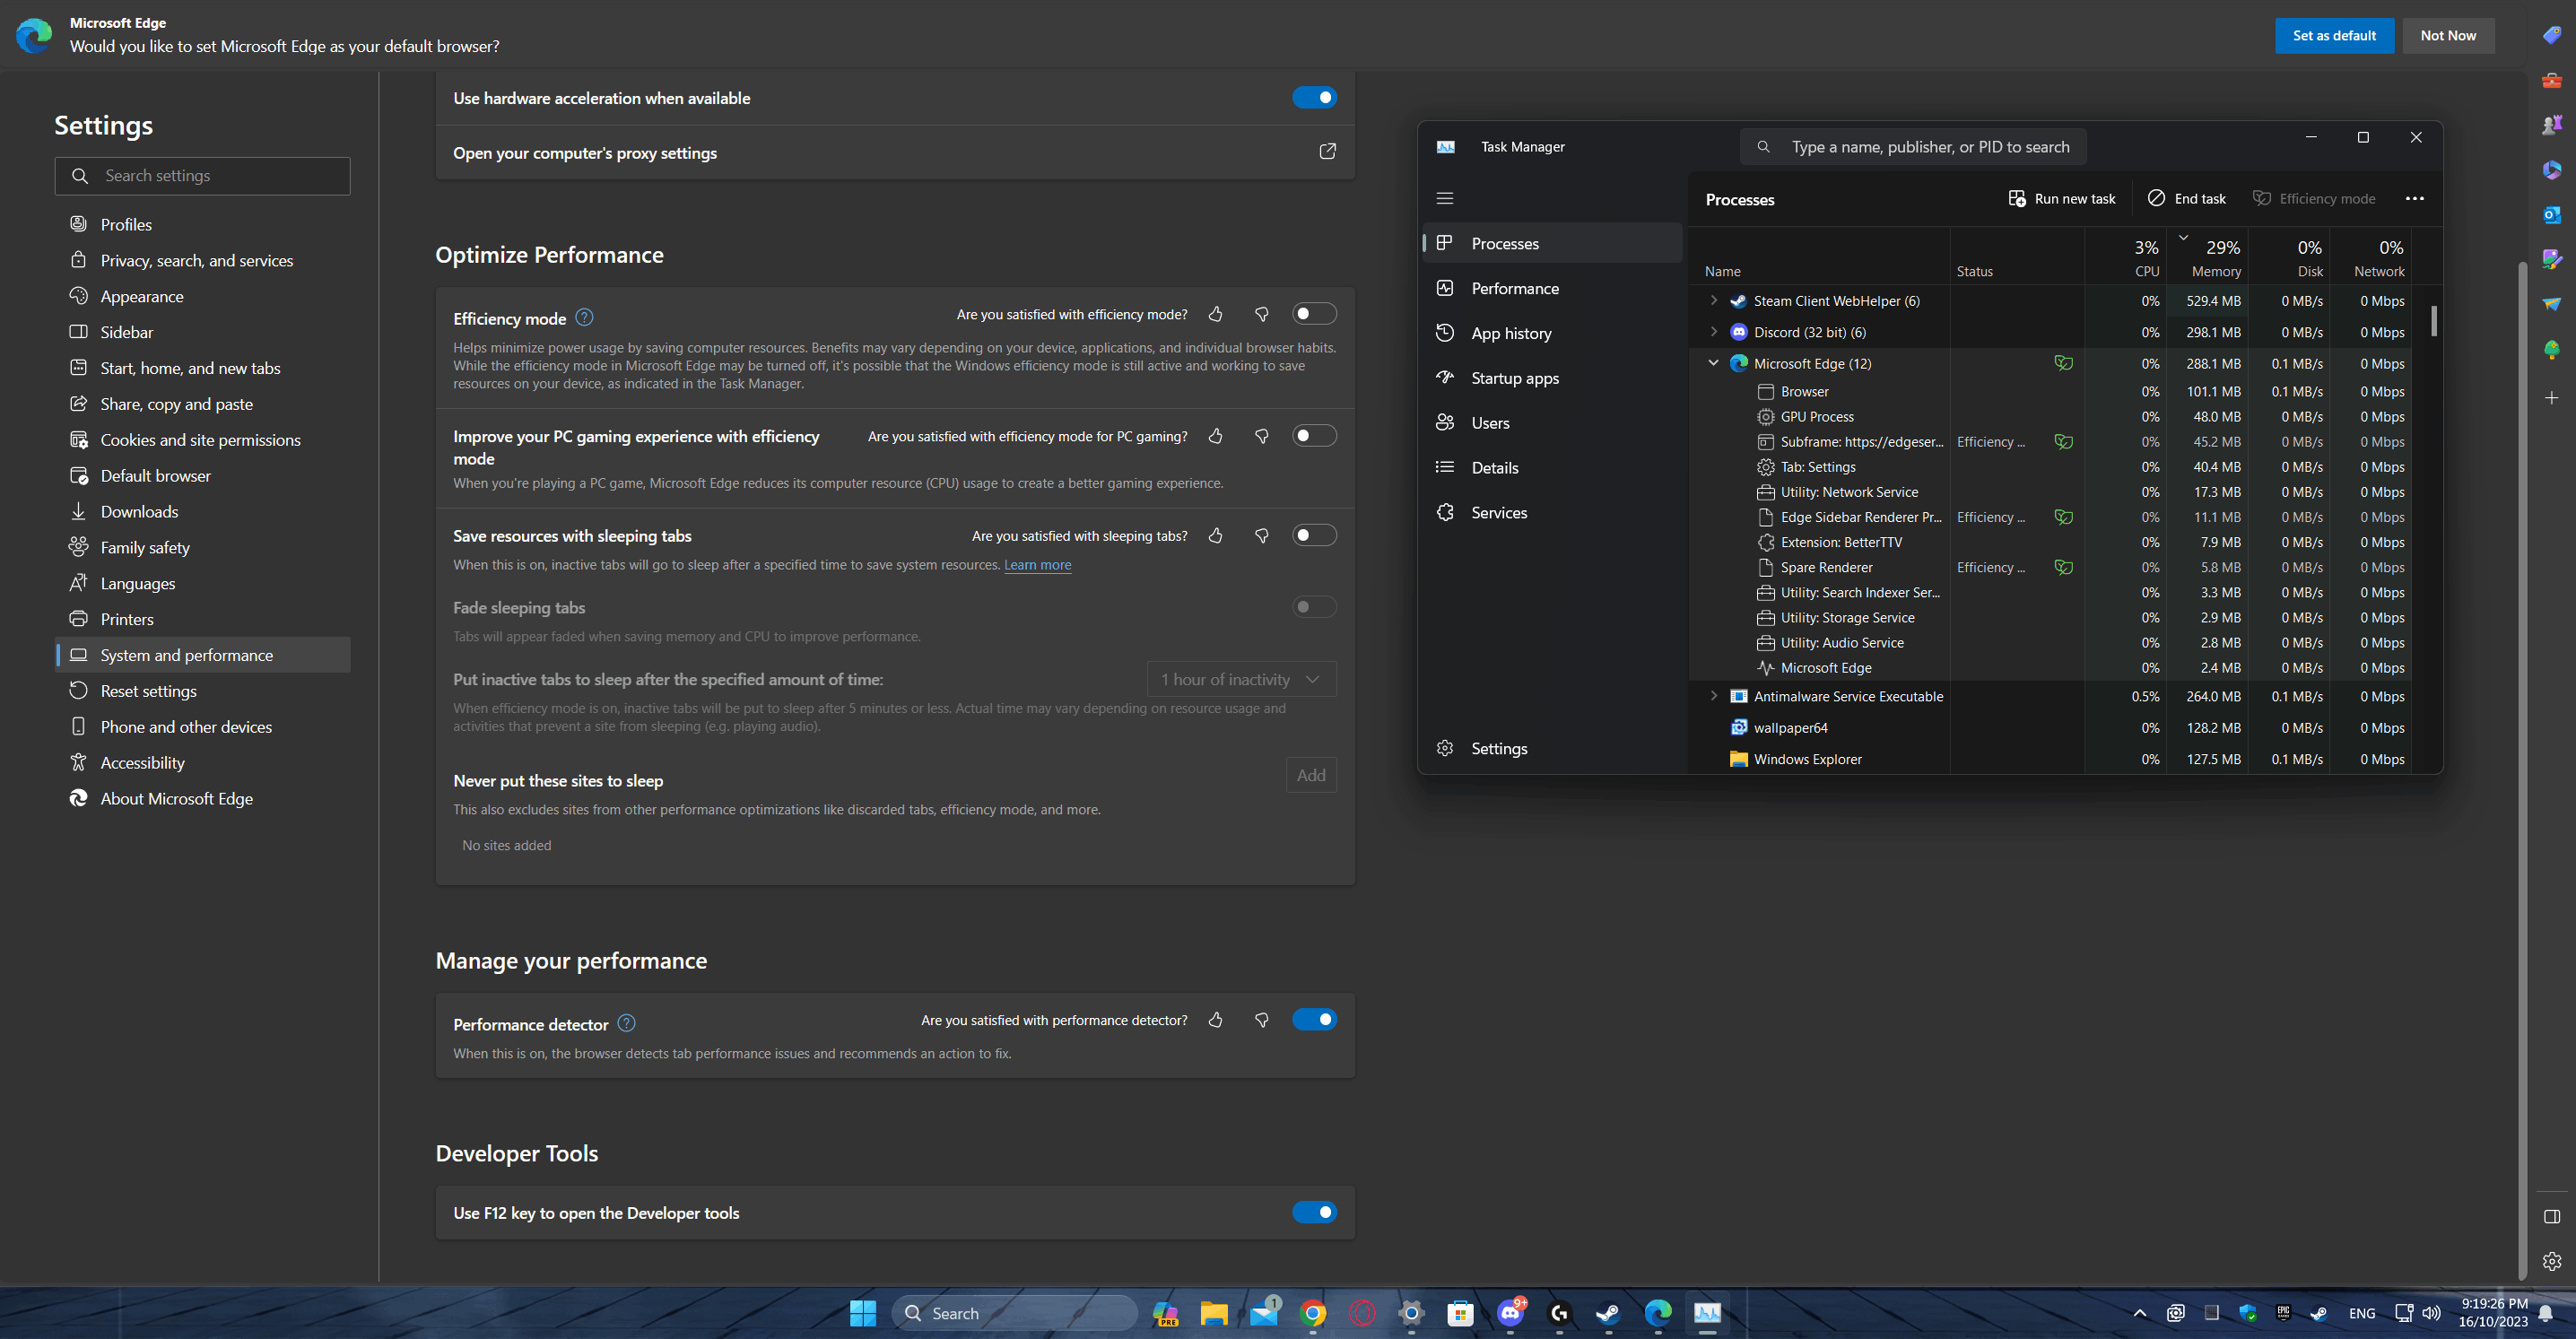Expand Steam Client WebHelper process group
Image resolution: width=2576 pixels, height=1339 pixels.
tap(1713, 300)
